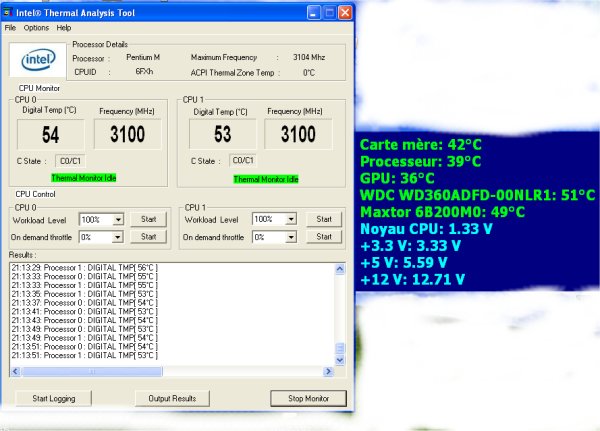
Task: Click the CPUID value 6FXh
Action: [x=144, y=72]
